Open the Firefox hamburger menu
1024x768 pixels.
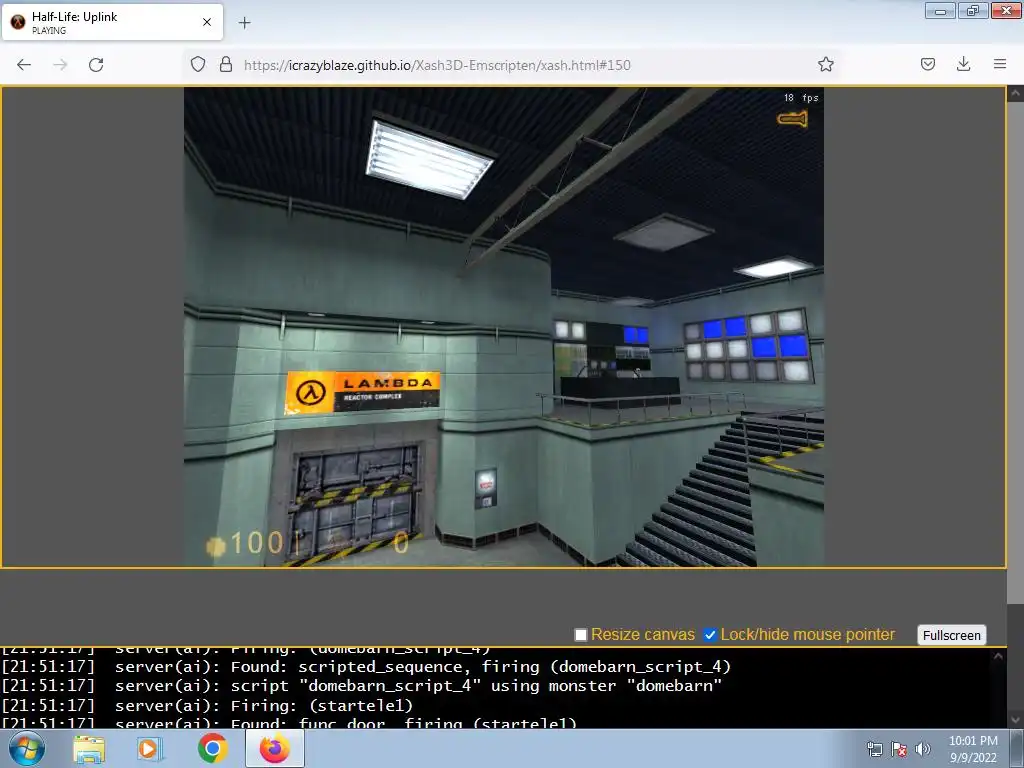point(1000,64)
